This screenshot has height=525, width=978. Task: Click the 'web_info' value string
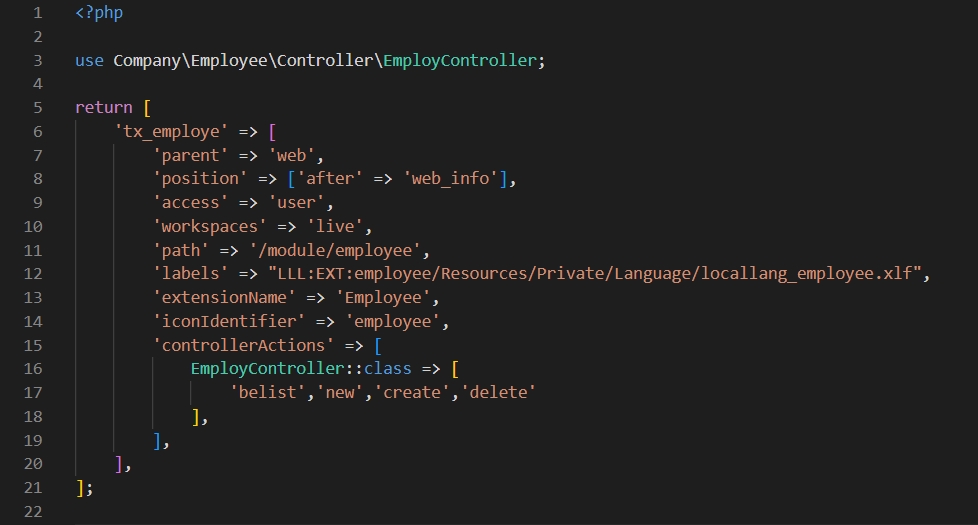coord(451,179)
